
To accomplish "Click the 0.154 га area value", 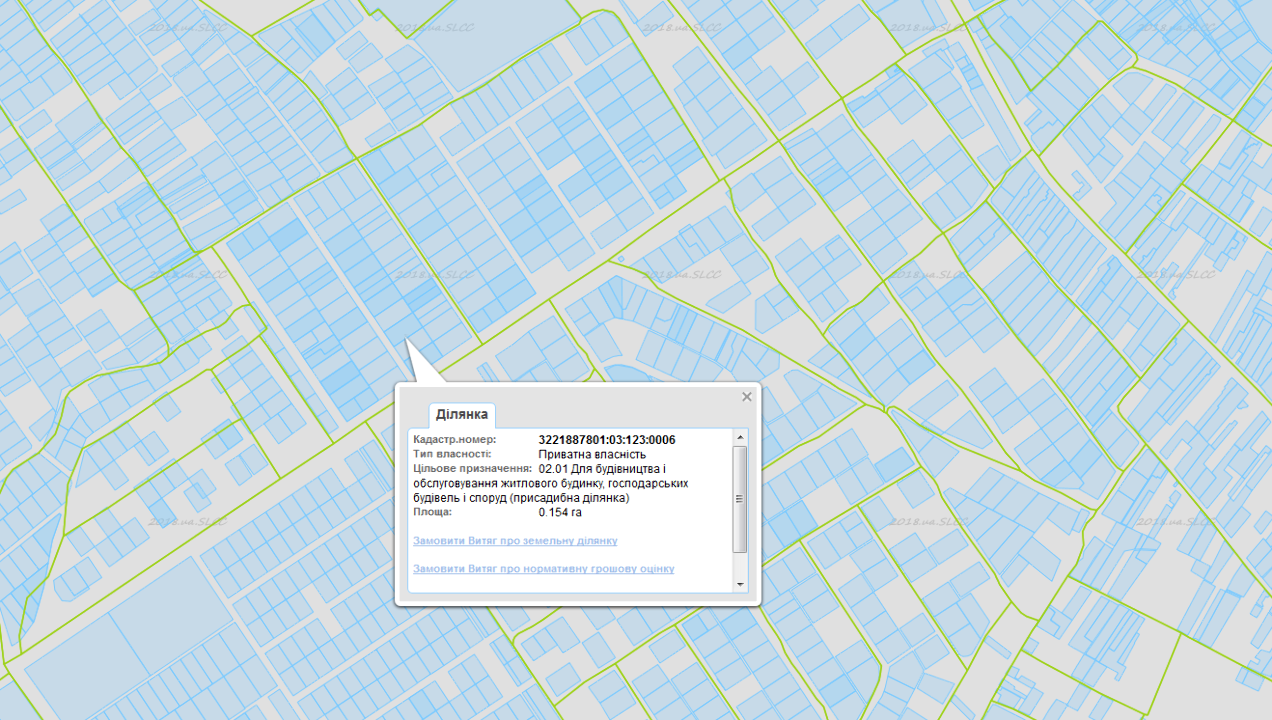I will [560, 512].
